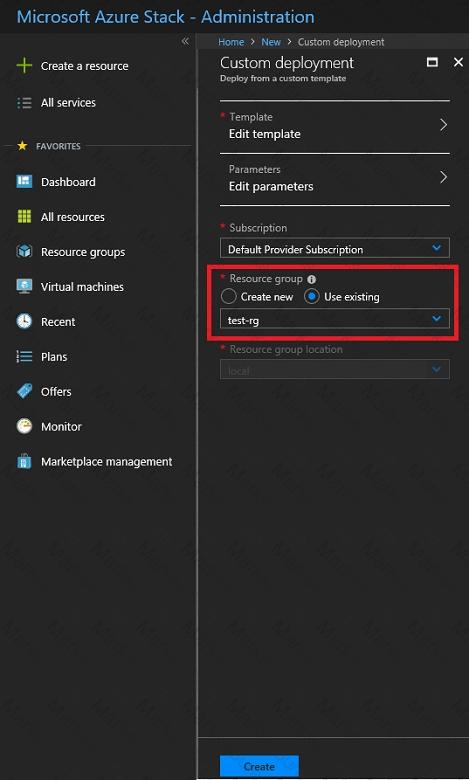Viewport: 469px width, 780px height.
Task: Click the blue Create button
Action: 259,767
